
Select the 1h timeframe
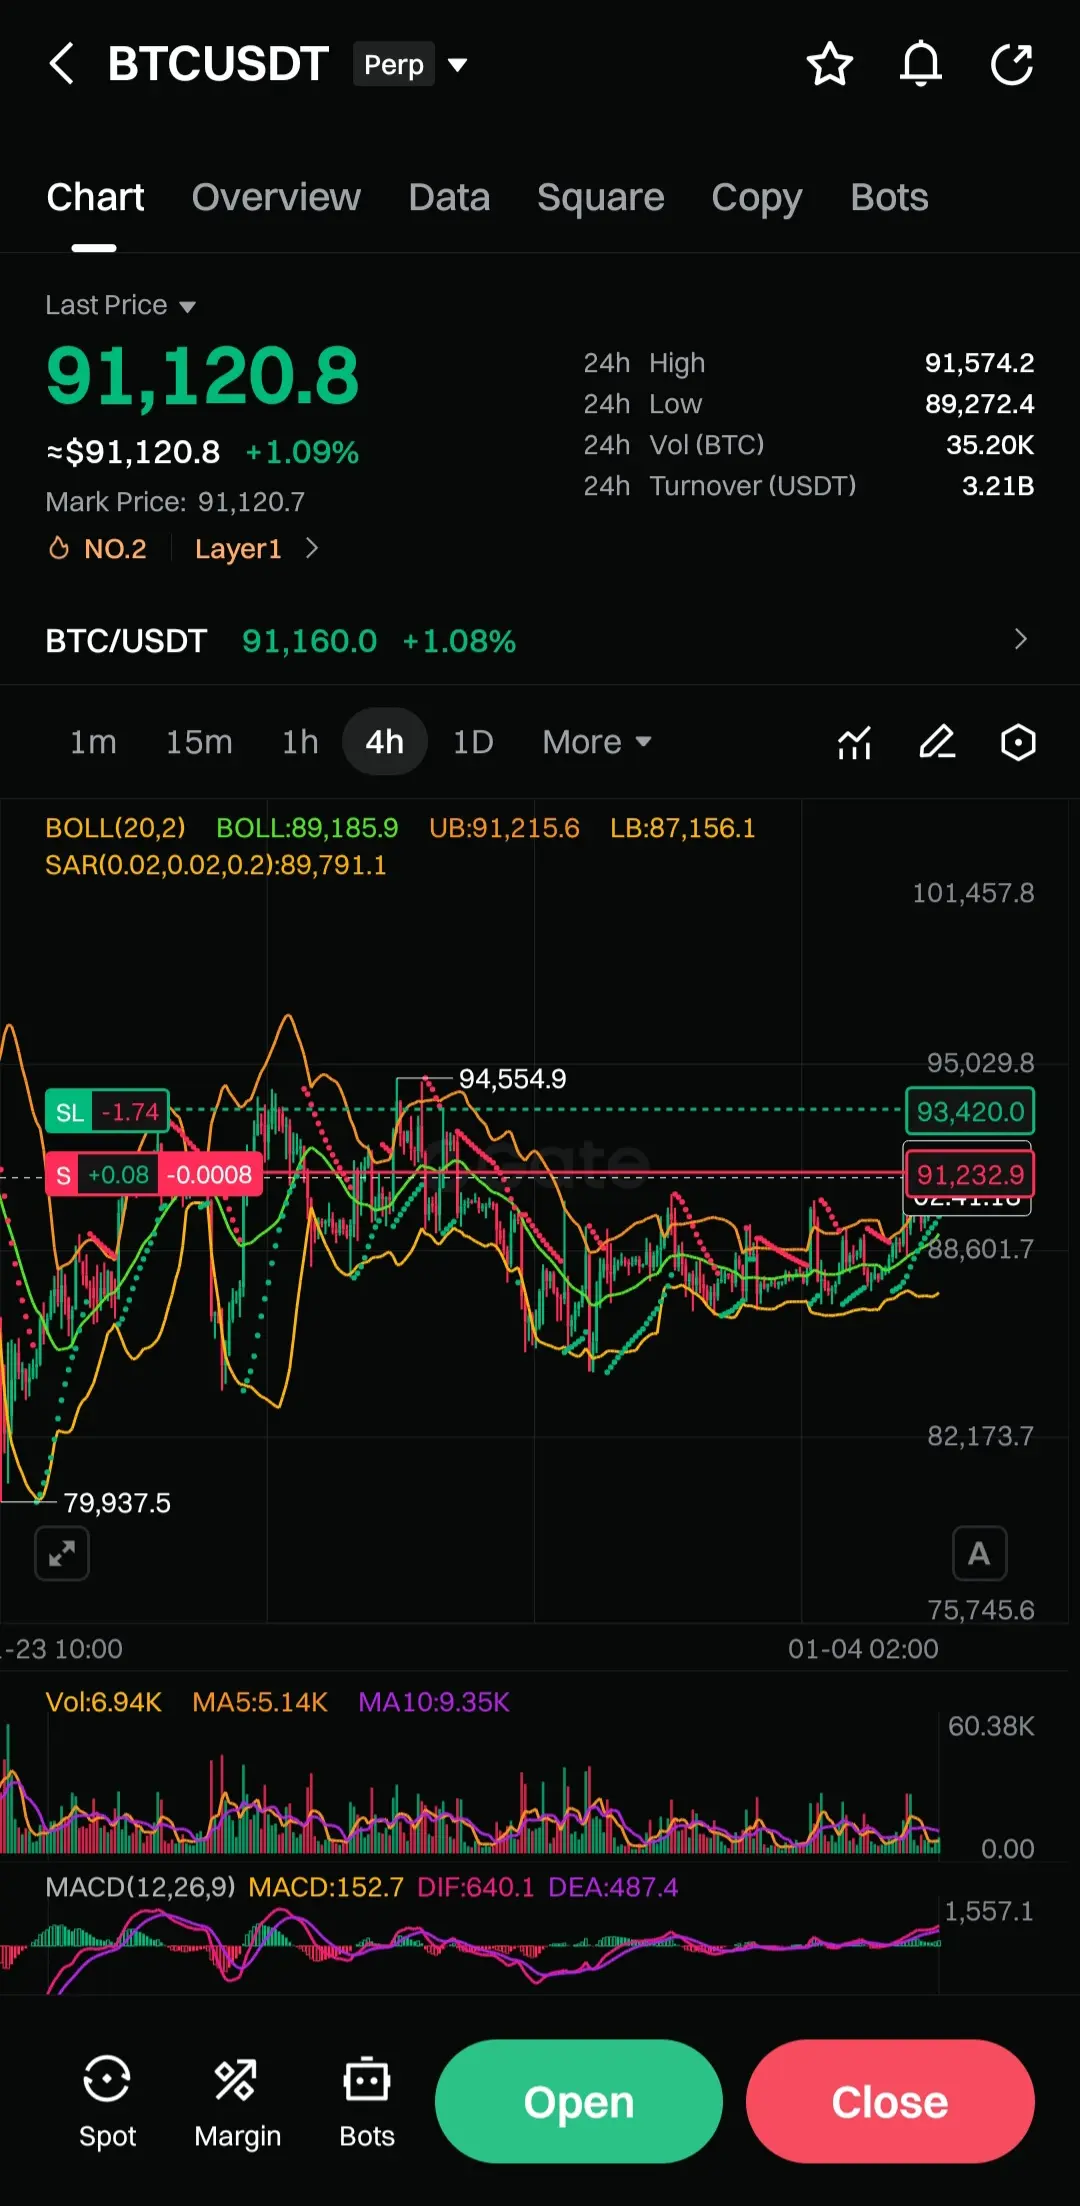(300, 742)
